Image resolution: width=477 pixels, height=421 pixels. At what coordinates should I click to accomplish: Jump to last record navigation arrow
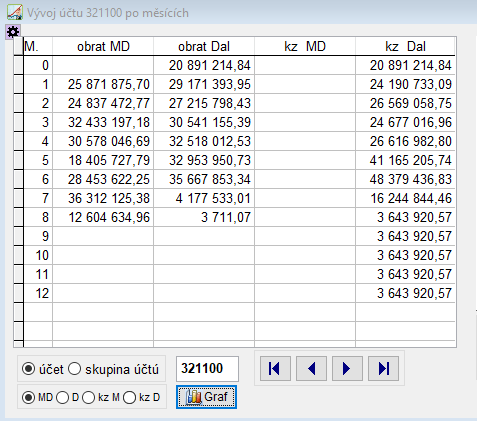(383, 369)
